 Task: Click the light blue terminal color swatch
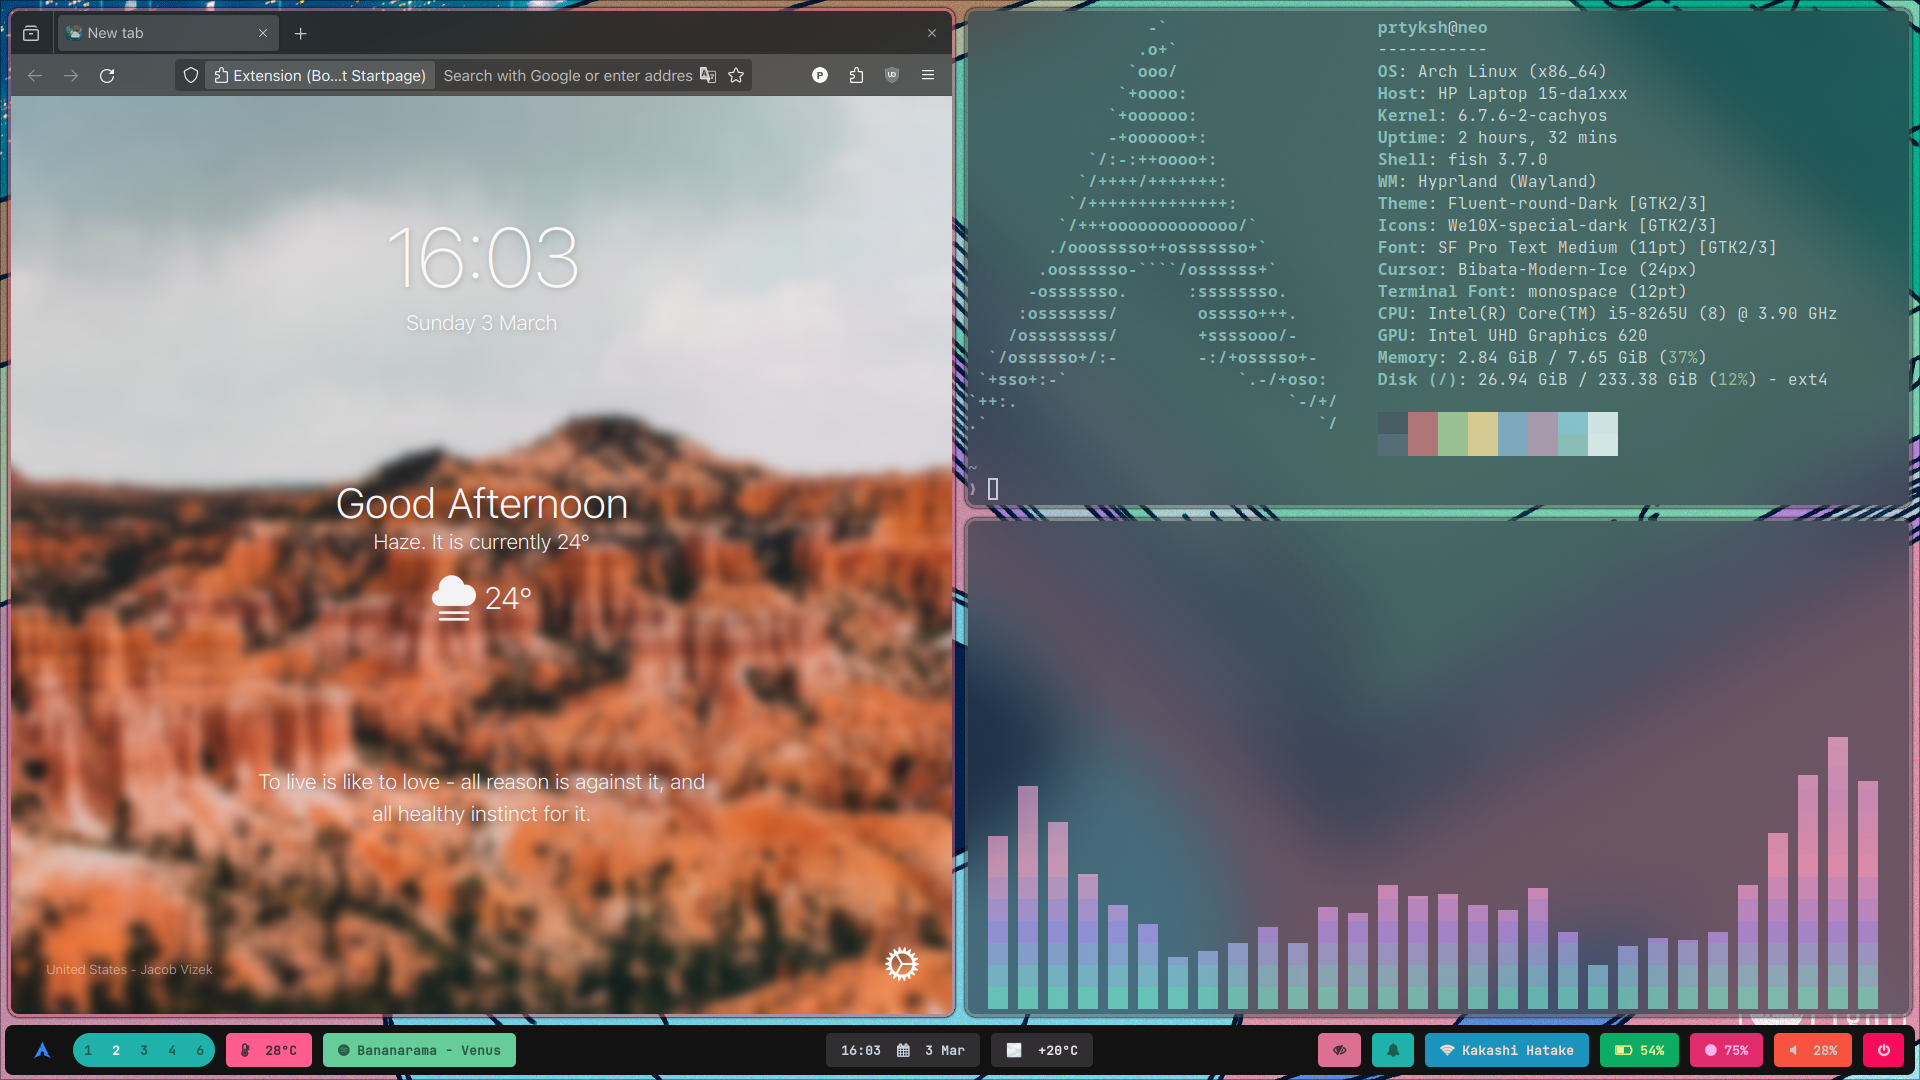1513,434
